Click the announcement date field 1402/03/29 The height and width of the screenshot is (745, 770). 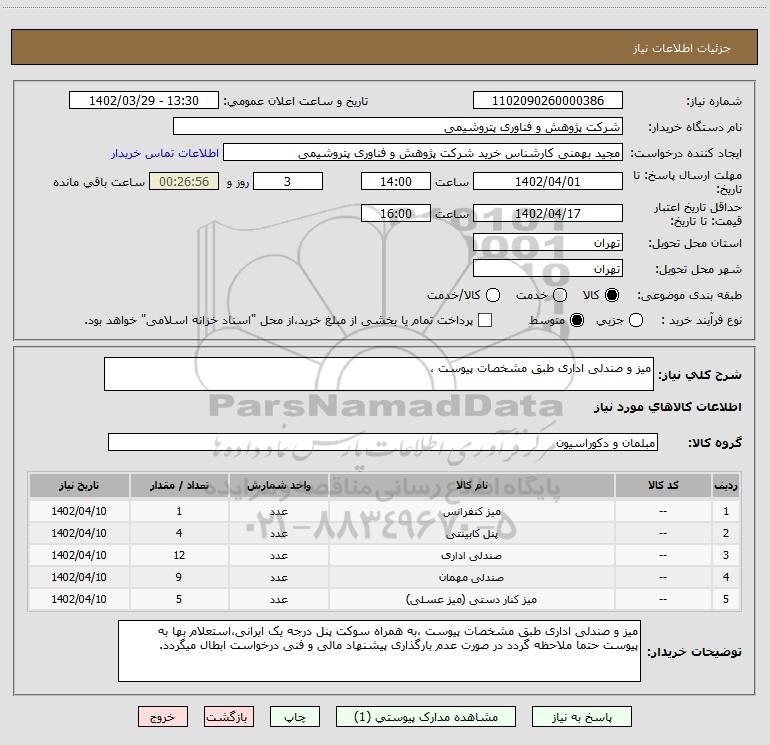[144, 100]
